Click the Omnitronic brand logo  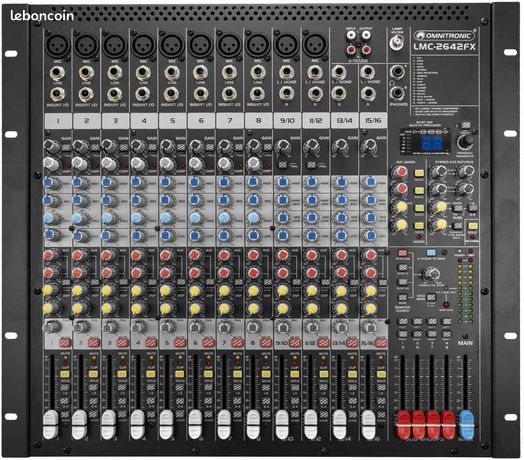445,35
